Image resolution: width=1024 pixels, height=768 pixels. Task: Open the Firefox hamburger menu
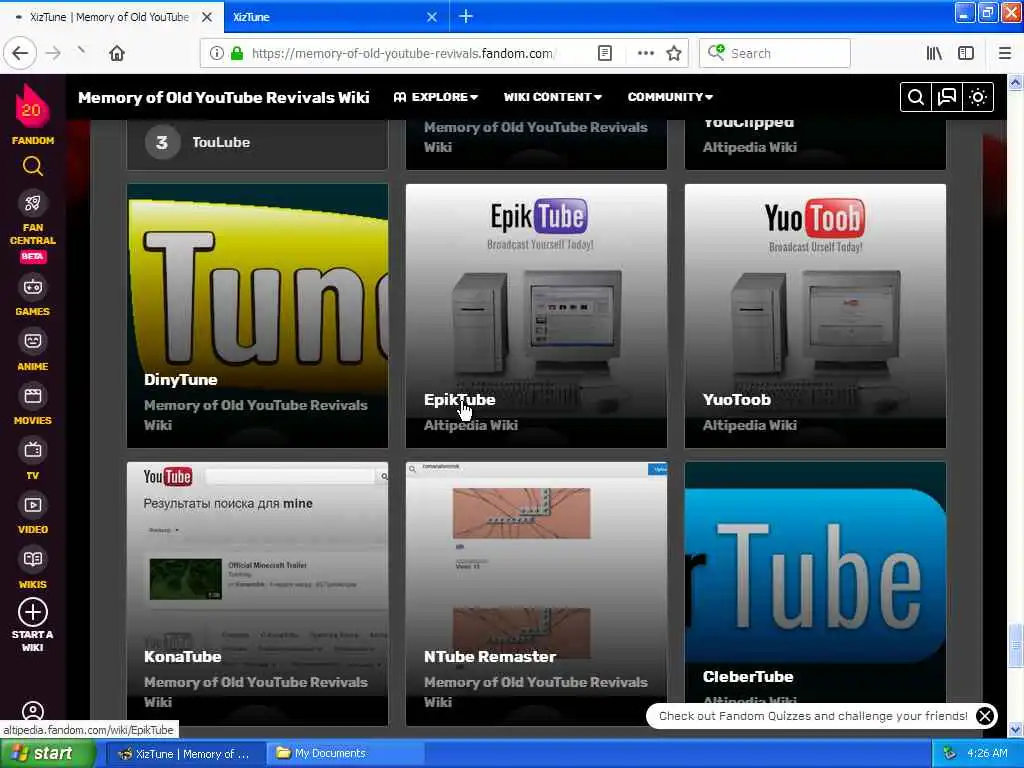1004,53
